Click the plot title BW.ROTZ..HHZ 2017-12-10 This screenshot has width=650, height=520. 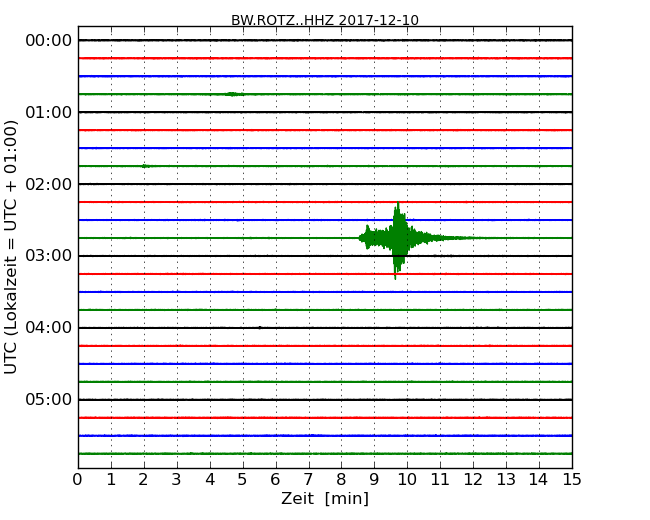point(325,20)
